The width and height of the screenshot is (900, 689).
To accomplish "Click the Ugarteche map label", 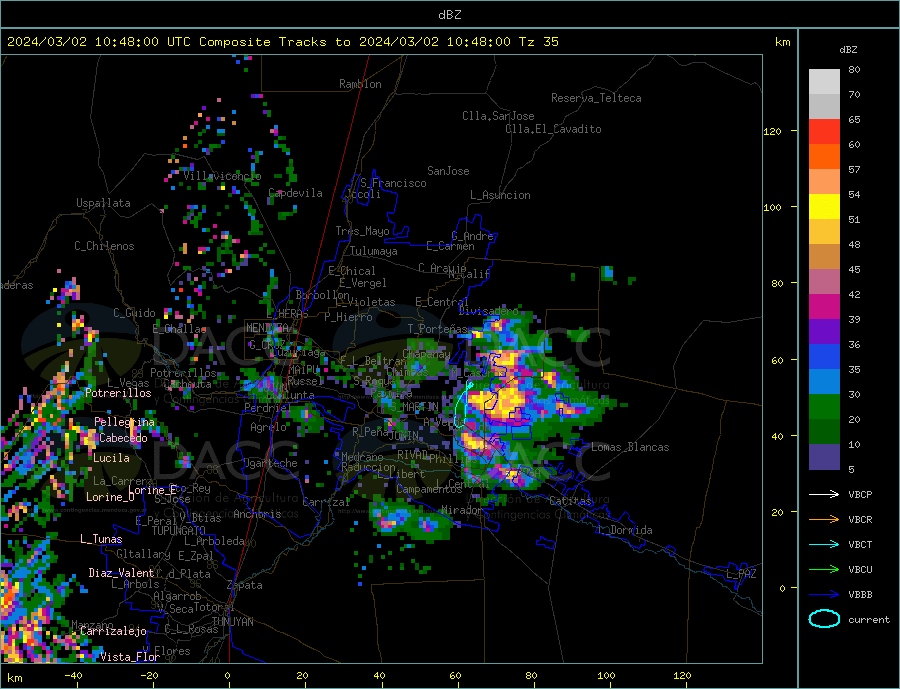I will 270,463.
